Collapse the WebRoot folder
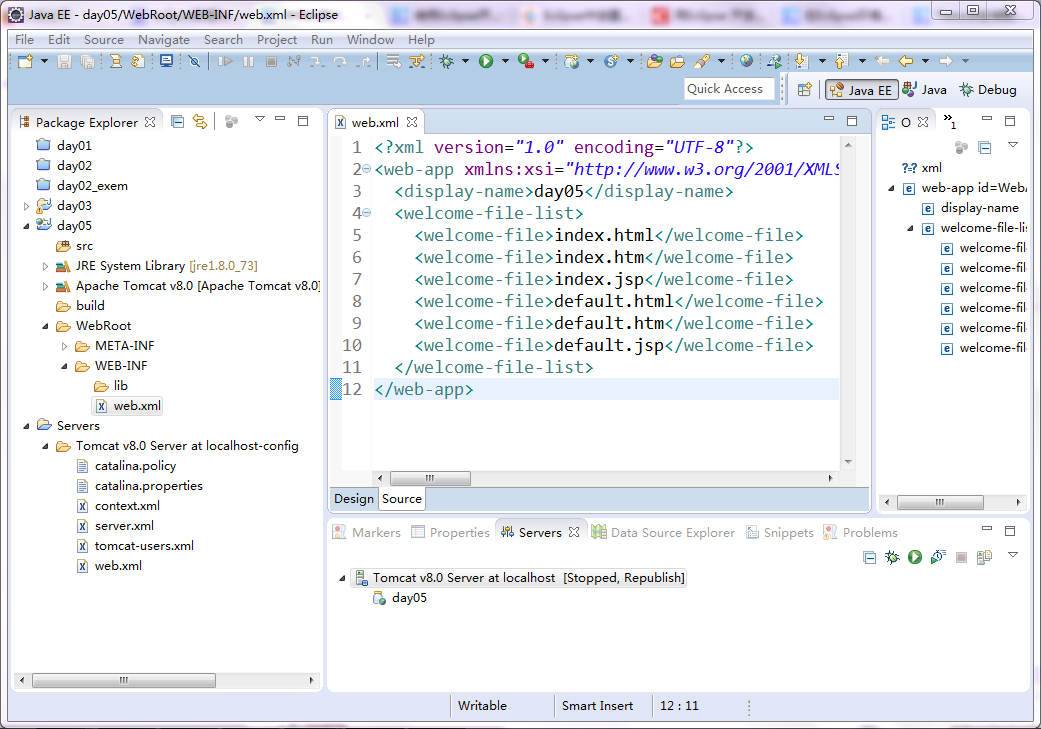The width and height of the screenshot is (1041, 729). tap(45, 326)
